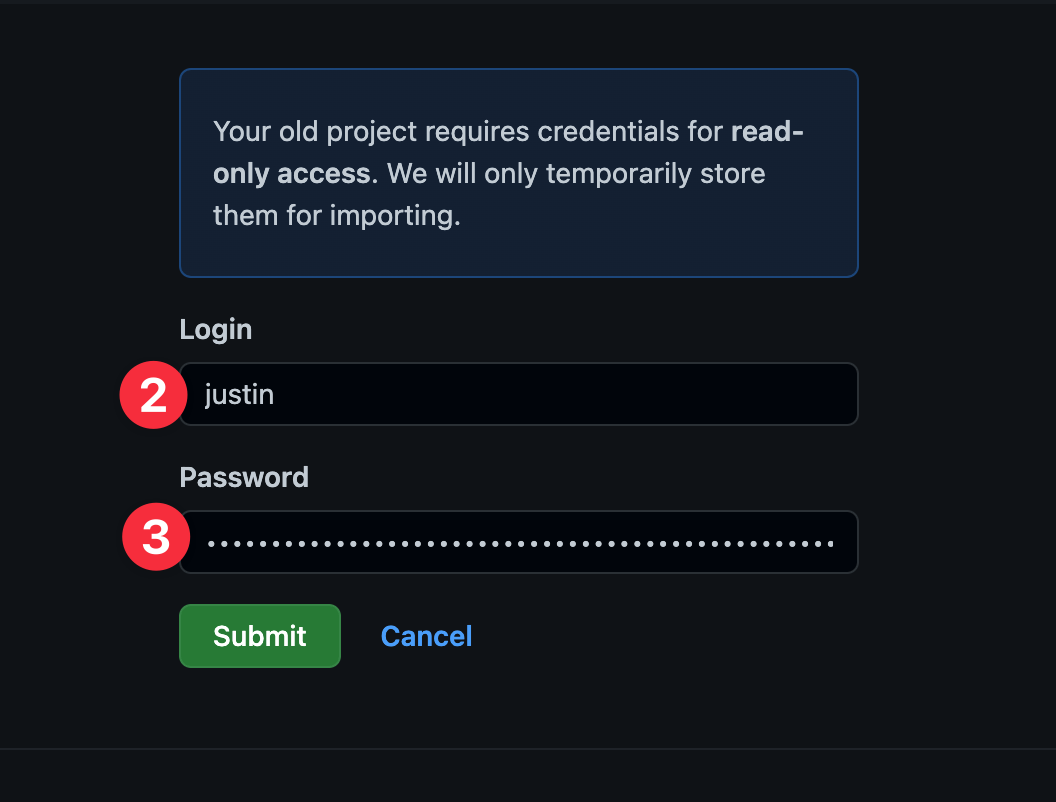The height and width of the screenshot is (802, 1056).
Task: Click the circular marker next to Login field
Action: coord(152,394)
